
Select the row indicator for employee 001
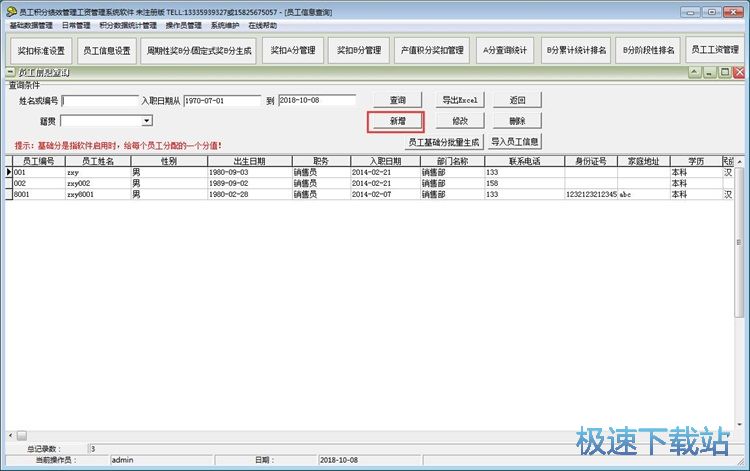tap(9, 172)
